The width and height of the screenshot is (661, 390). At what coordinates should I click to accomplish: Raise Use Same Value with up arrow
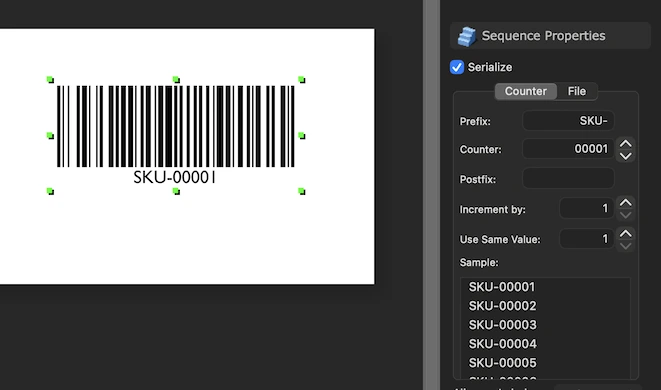click(x=626, y=234)
